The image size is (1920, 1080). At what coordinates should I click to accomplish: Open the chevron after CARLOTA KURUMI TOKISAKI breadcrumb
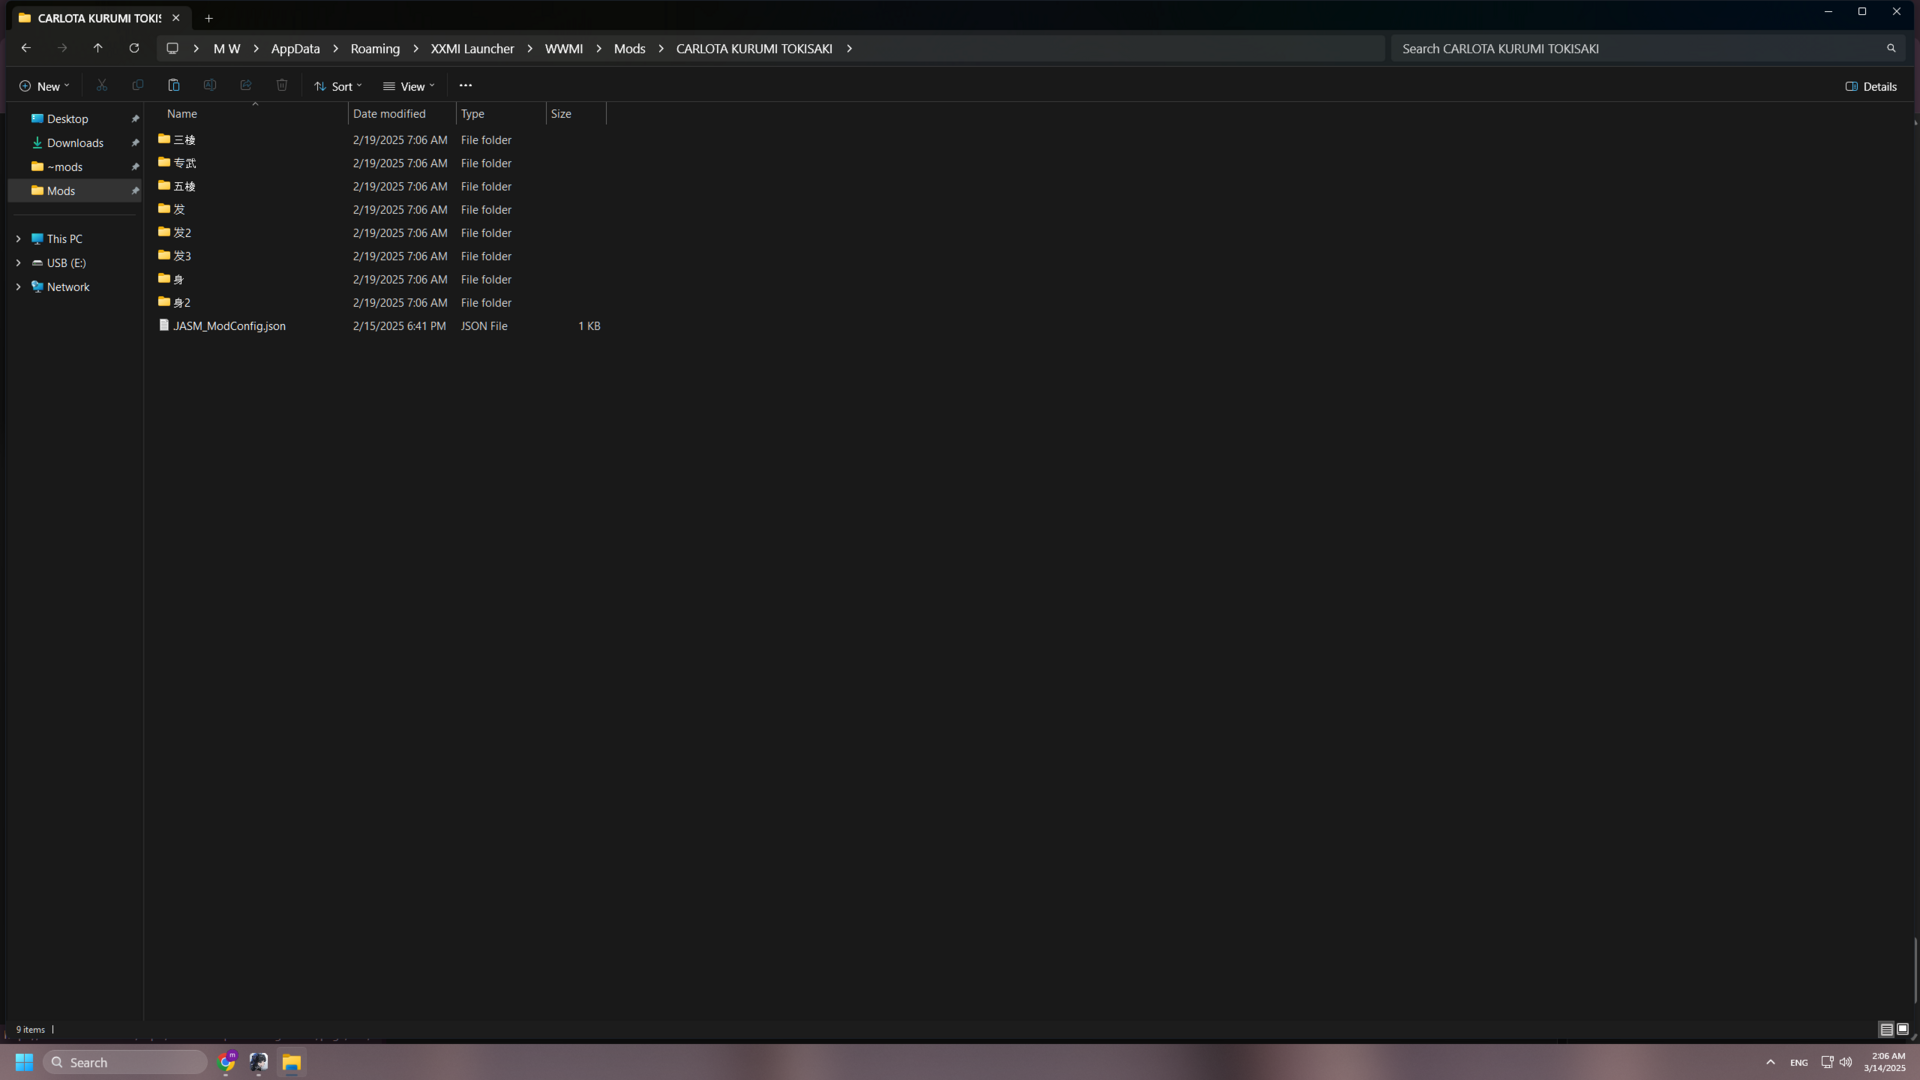tap(849, 48)
